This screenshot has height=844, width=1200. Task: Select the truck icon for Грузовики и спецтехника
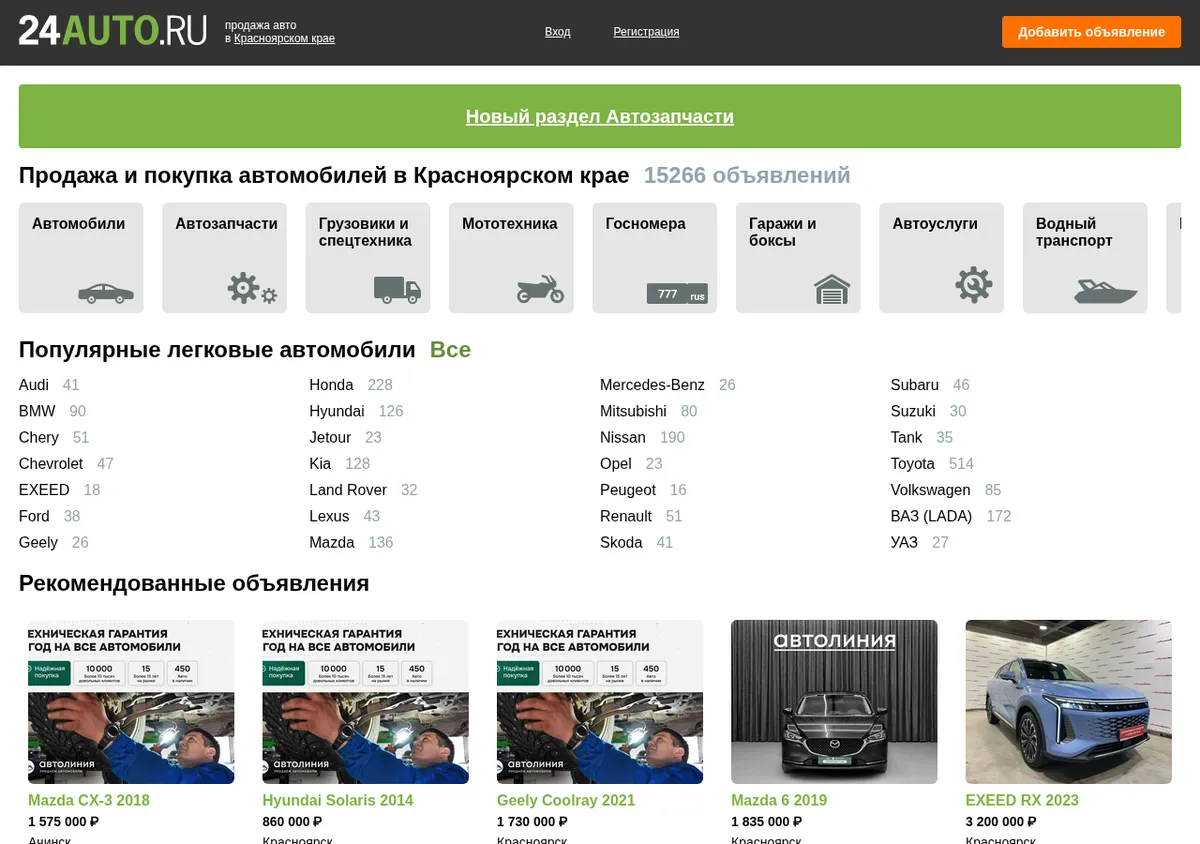397,290
